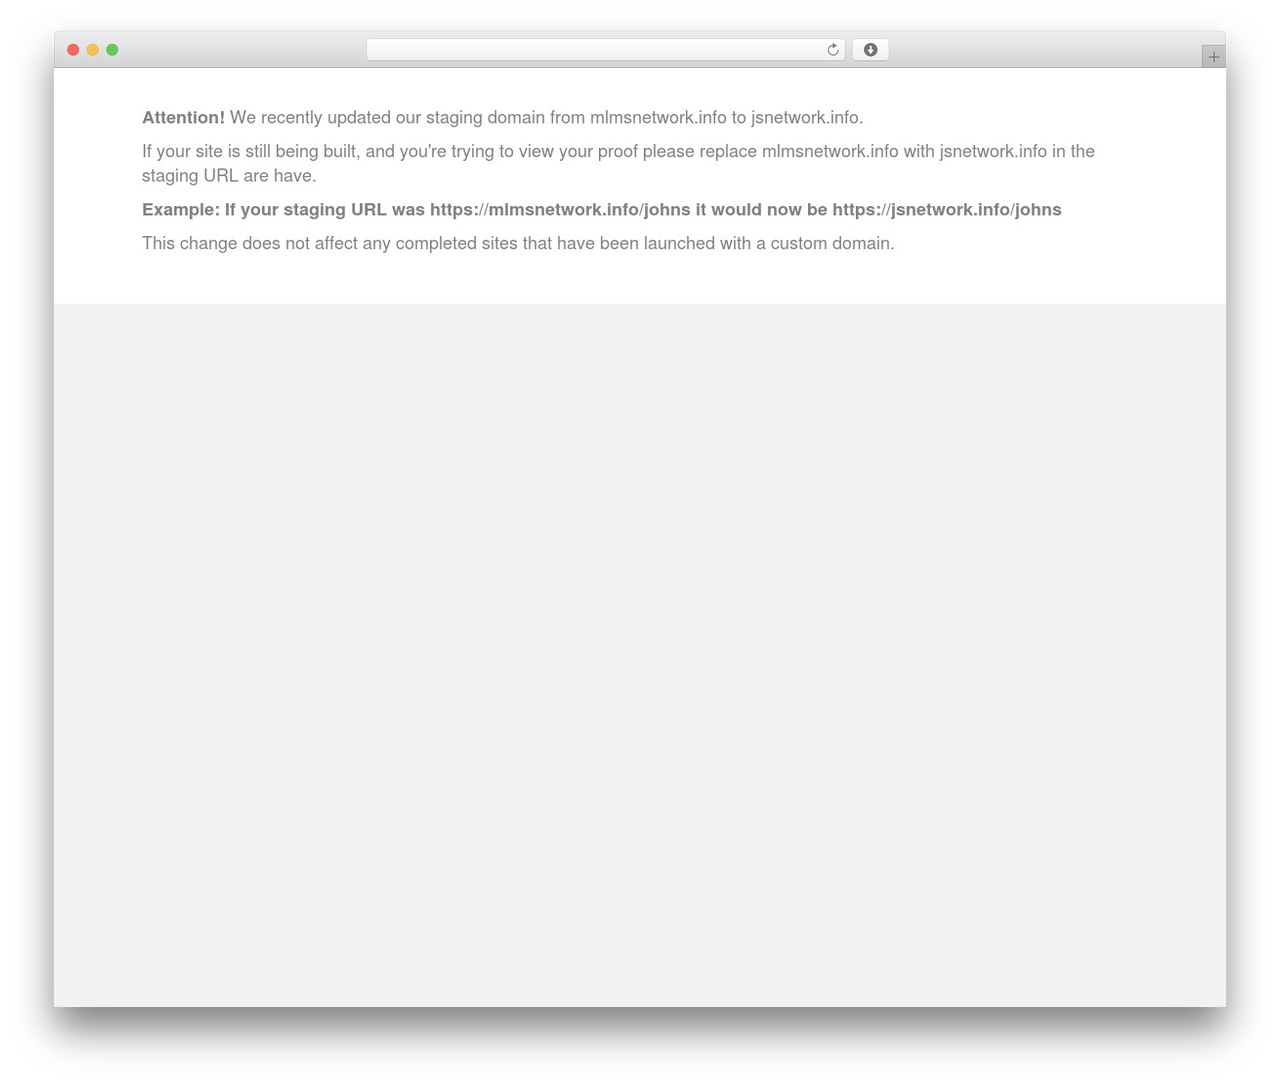Click the 'Example: If your staging URL was' line
The height and width of the screenshot is (1084, 1280).
pyautogui.click(x=602, y=210)
